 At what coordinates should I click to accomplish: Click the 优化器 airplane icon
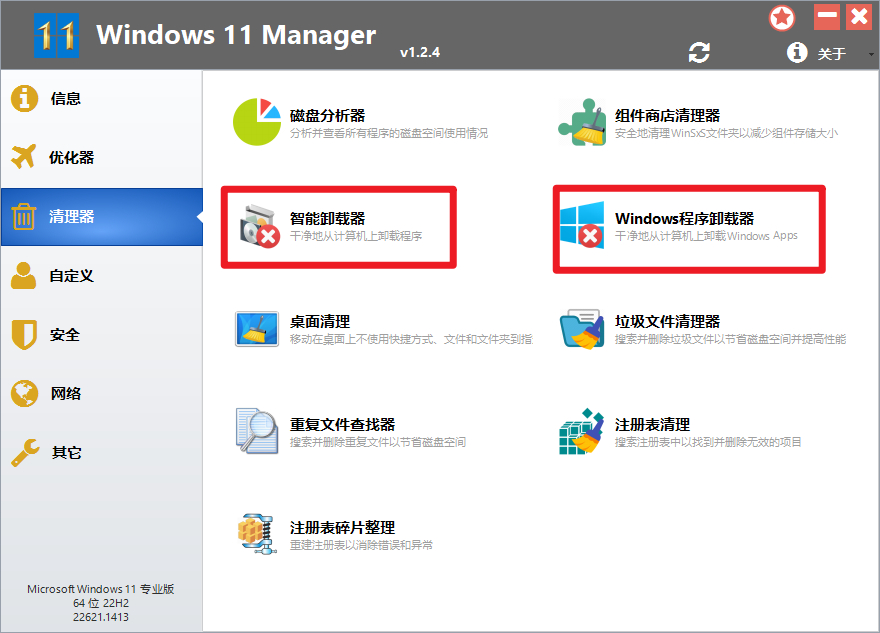(24, 157)
